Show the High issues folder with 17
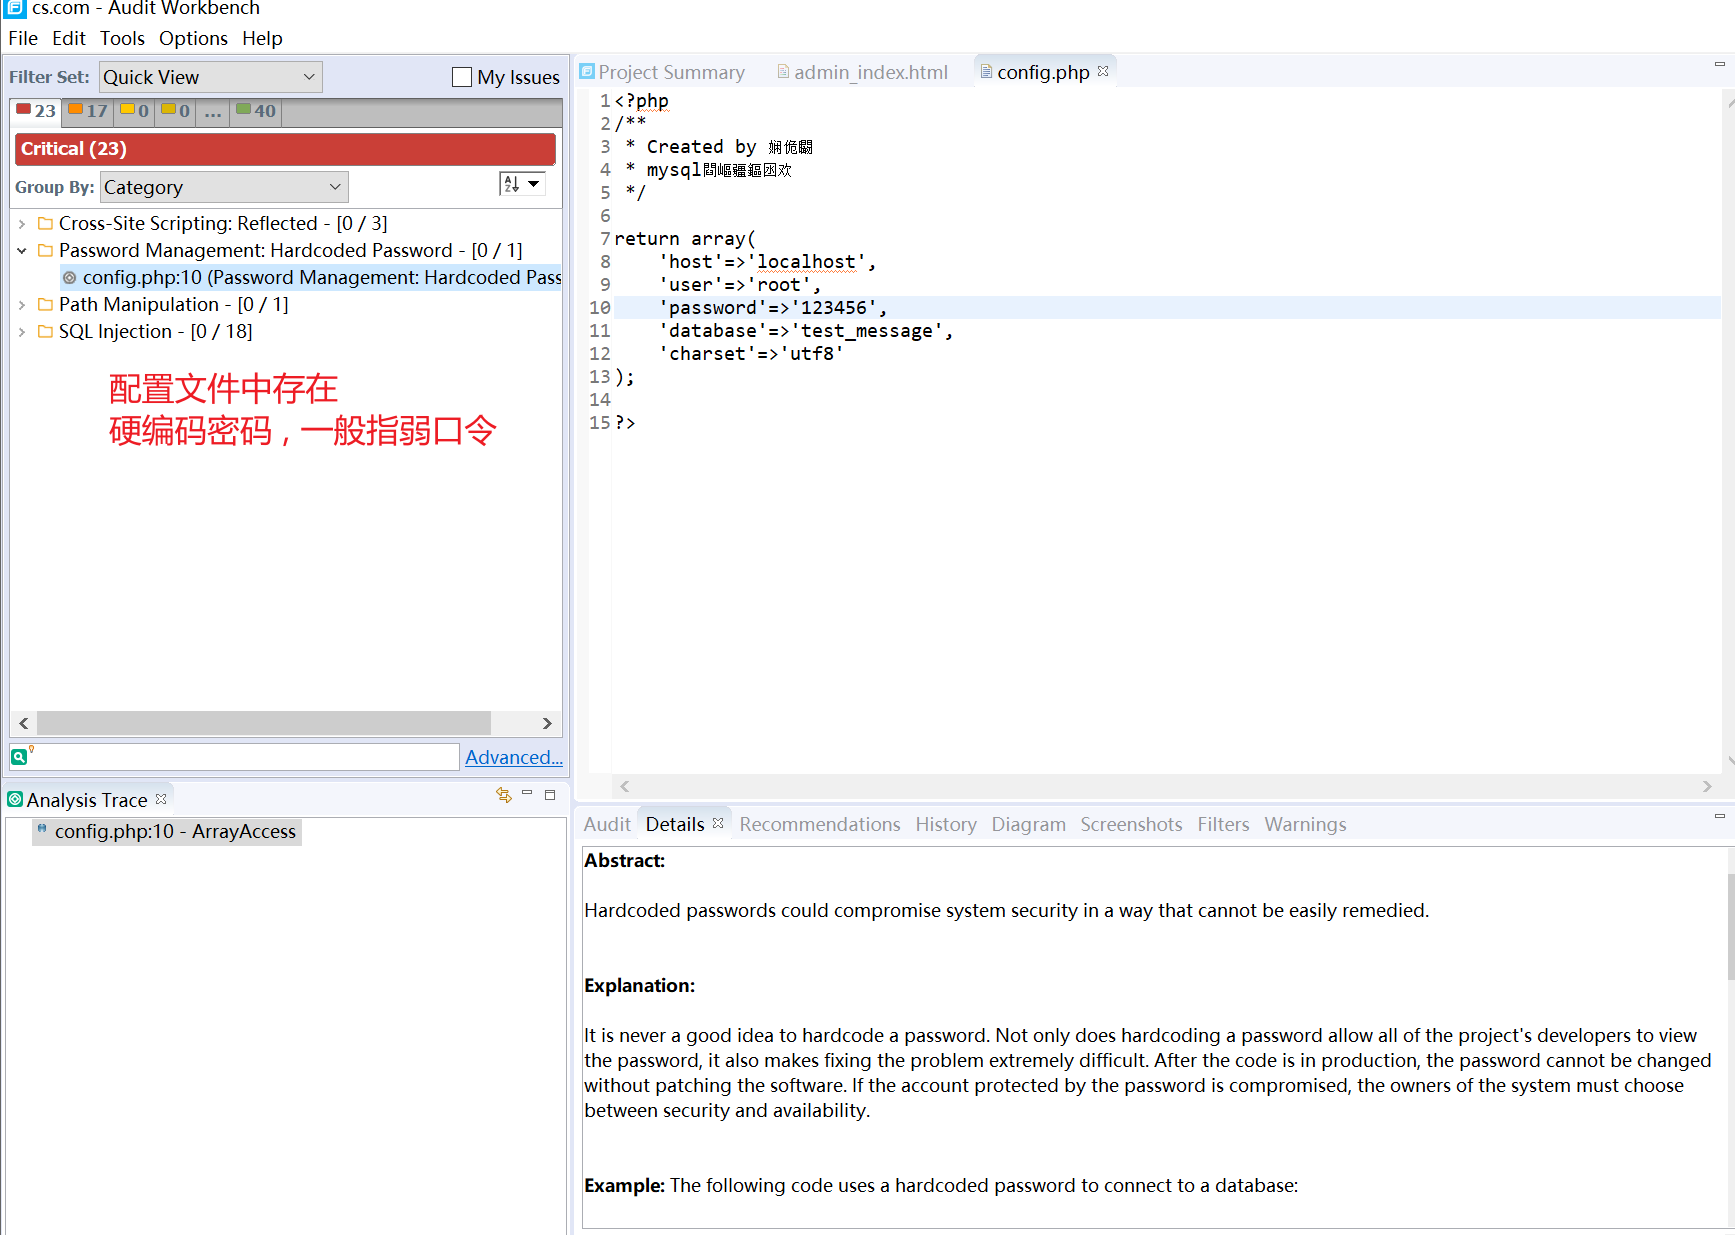This screenshot has height=1235, width=1735. click(88, 111)
